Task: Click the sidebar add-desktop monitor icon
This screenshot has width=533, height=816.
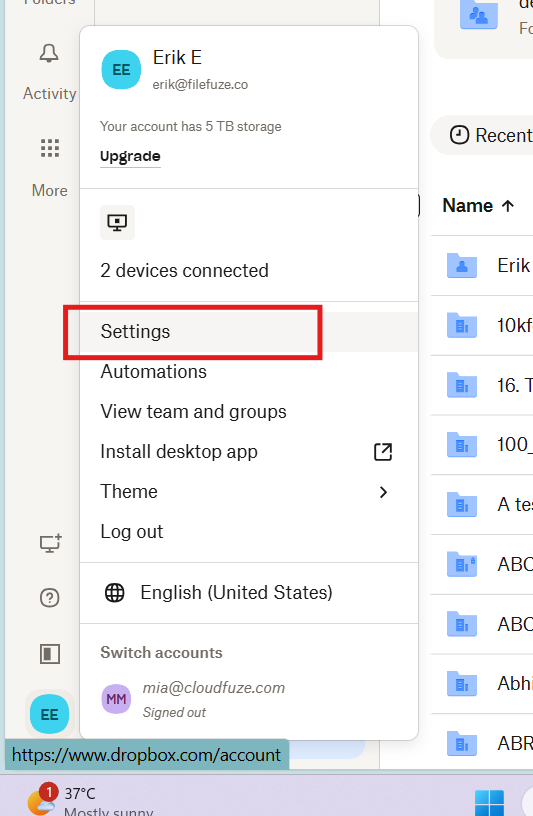Action: 50,543
